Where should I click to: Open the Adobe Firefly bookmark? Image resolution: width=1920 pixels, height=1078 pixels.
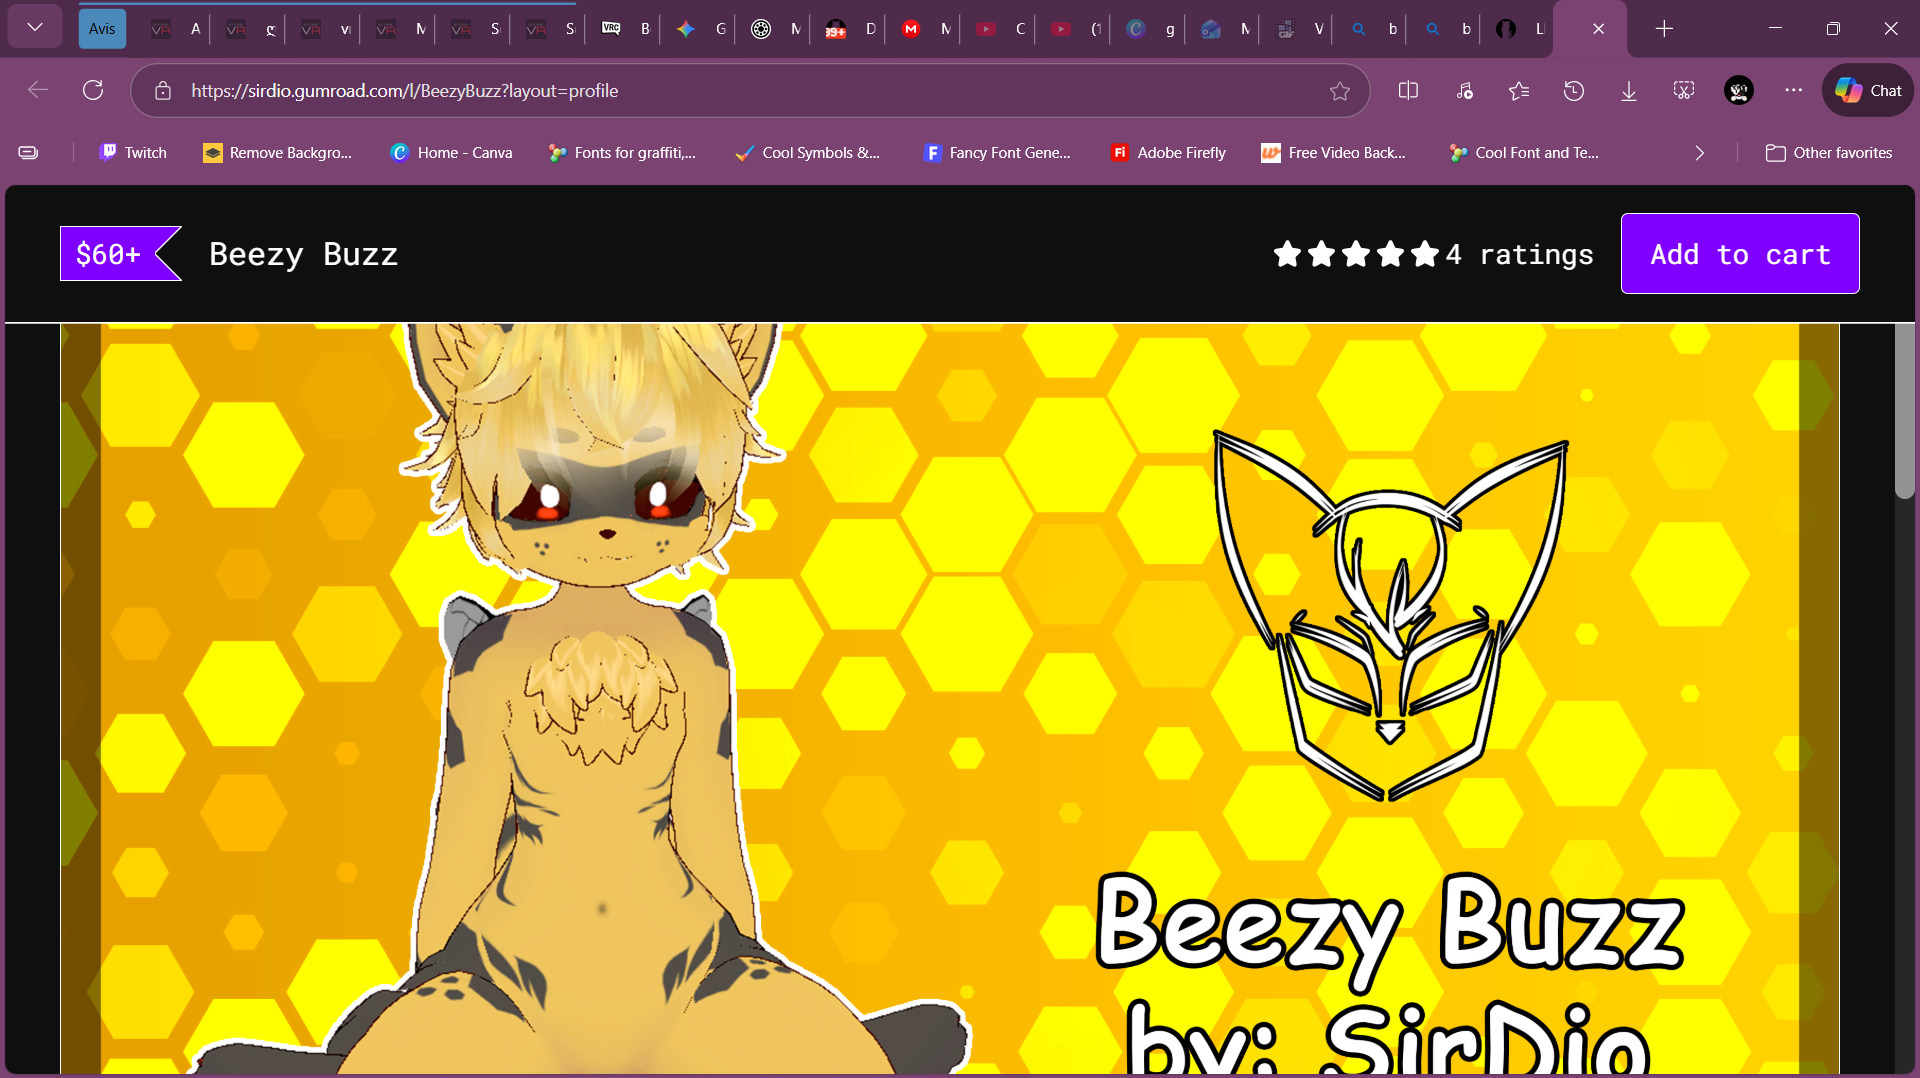coord(1168,153)
